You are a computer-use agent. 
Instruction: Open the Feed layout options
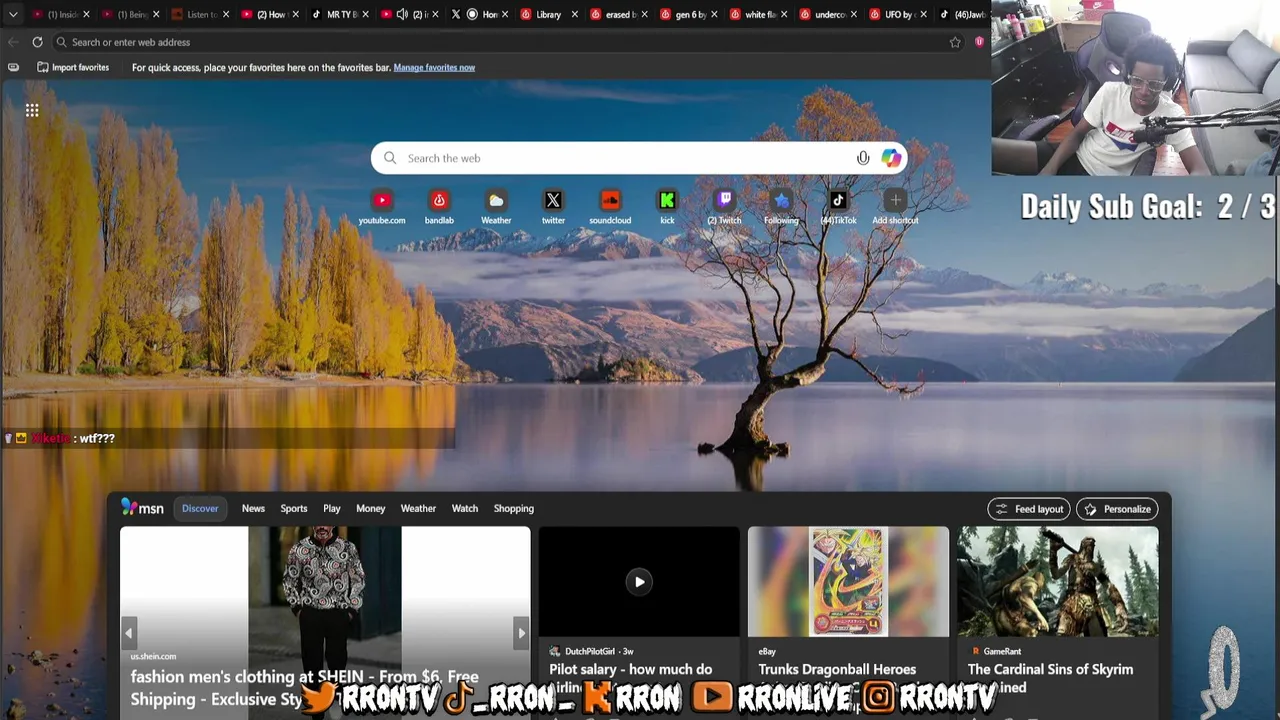(1029, 509)
